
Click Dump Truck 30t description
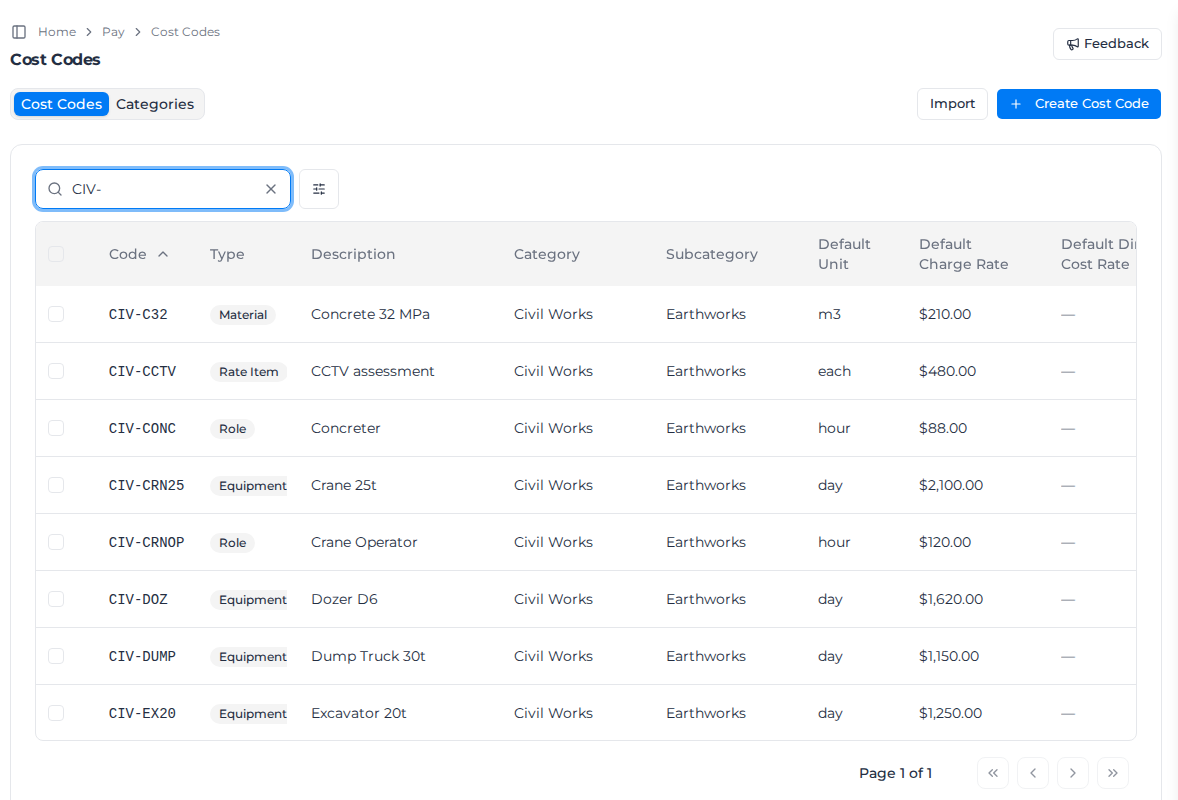[368, 657]
